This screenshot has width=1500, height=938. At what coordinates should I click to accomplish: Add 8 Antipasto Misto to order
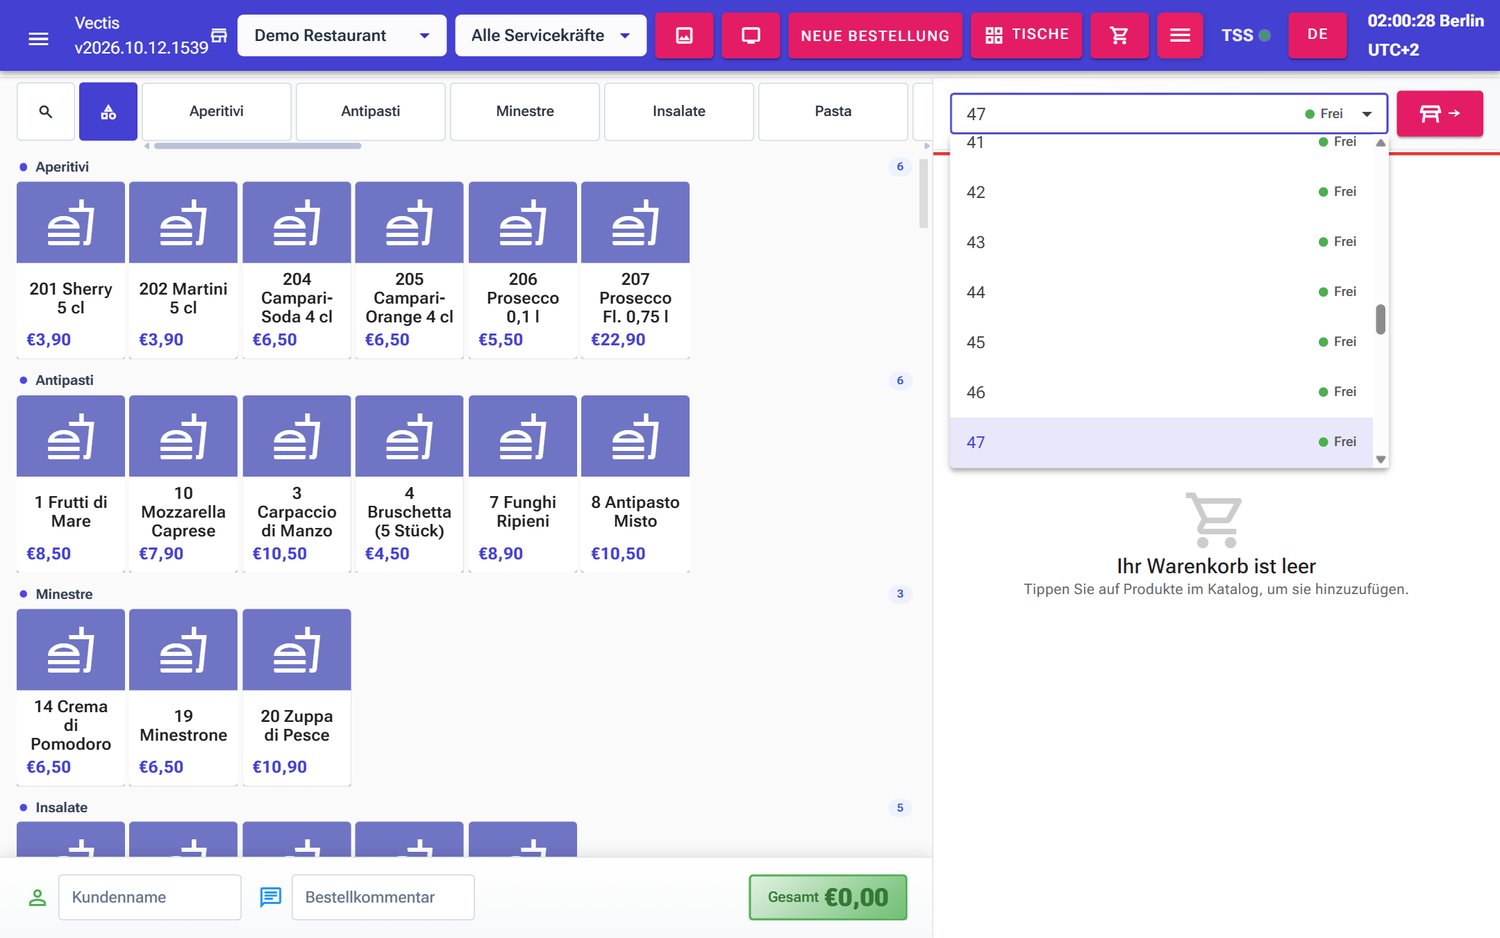coord(635,483)
